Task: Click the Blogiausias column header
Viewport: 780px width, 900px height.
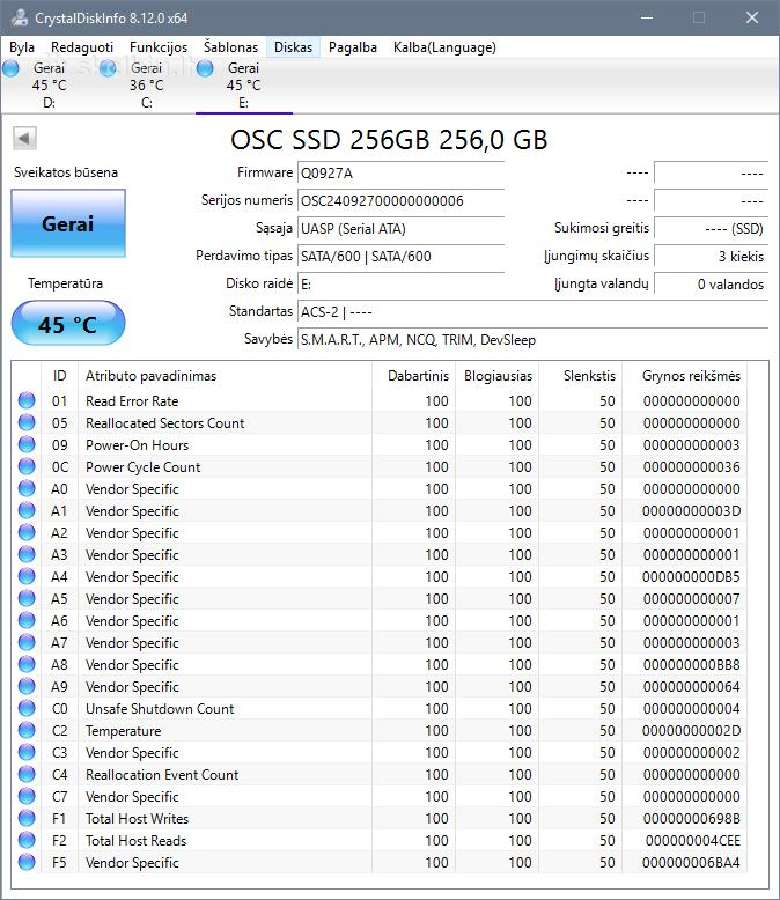Action: [496, 376]
